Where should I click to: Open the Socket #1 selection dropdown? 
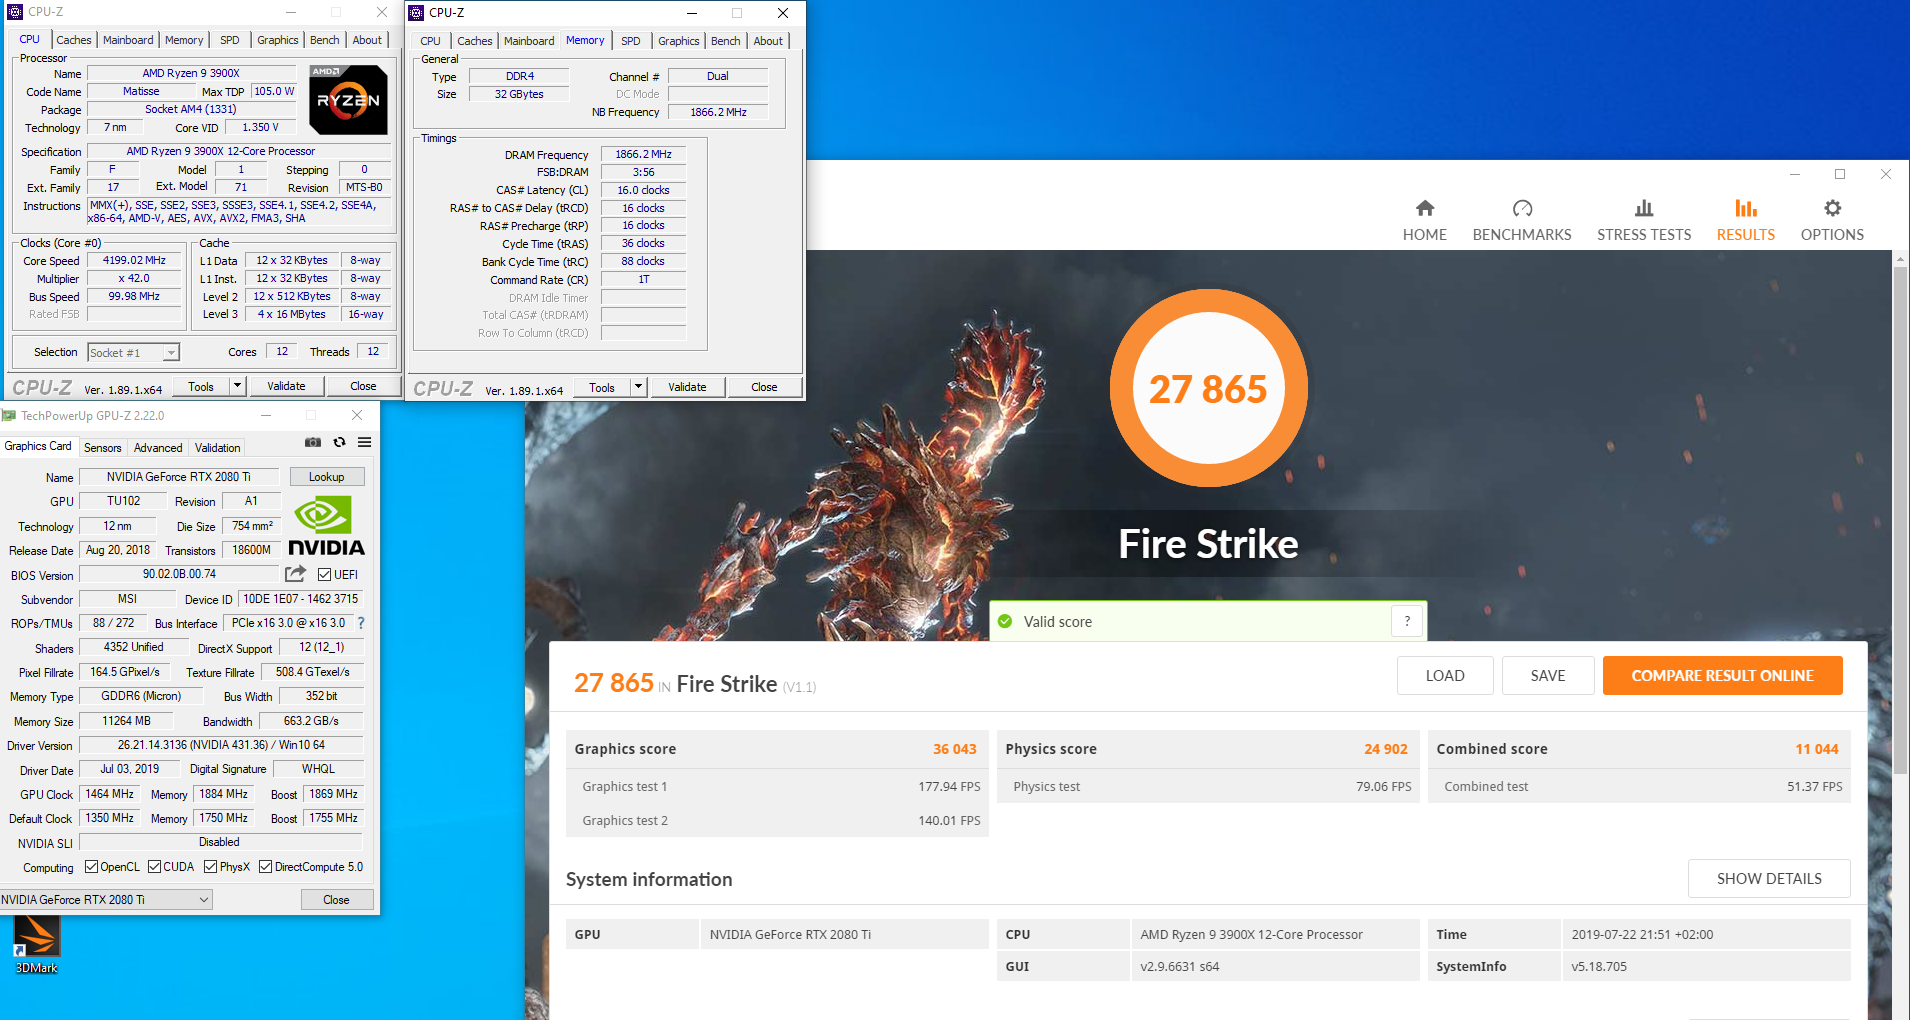click(133, 353)
